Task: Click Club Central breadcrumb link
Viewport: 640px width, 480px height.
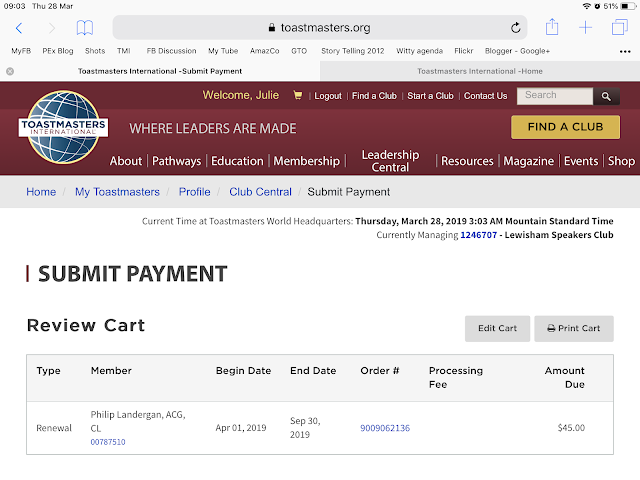Action: pos(260,192)
